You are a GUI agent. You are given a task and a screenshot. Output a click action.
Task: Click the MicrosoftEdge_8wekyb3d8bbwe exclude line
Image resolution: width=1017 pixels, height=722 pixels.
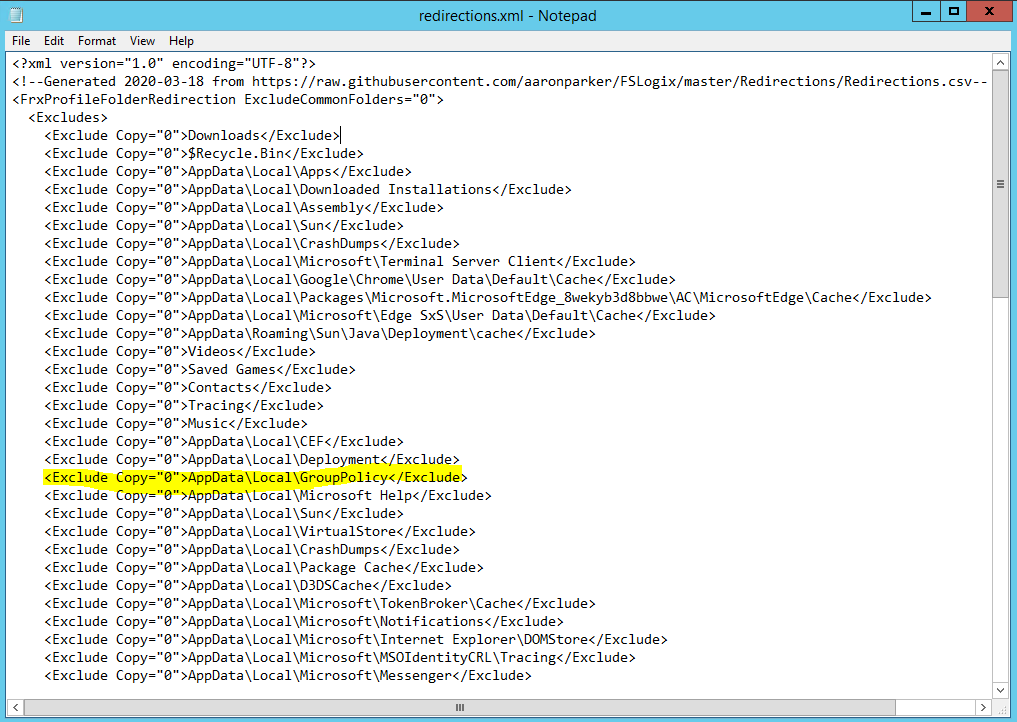(x=488, y=298)
